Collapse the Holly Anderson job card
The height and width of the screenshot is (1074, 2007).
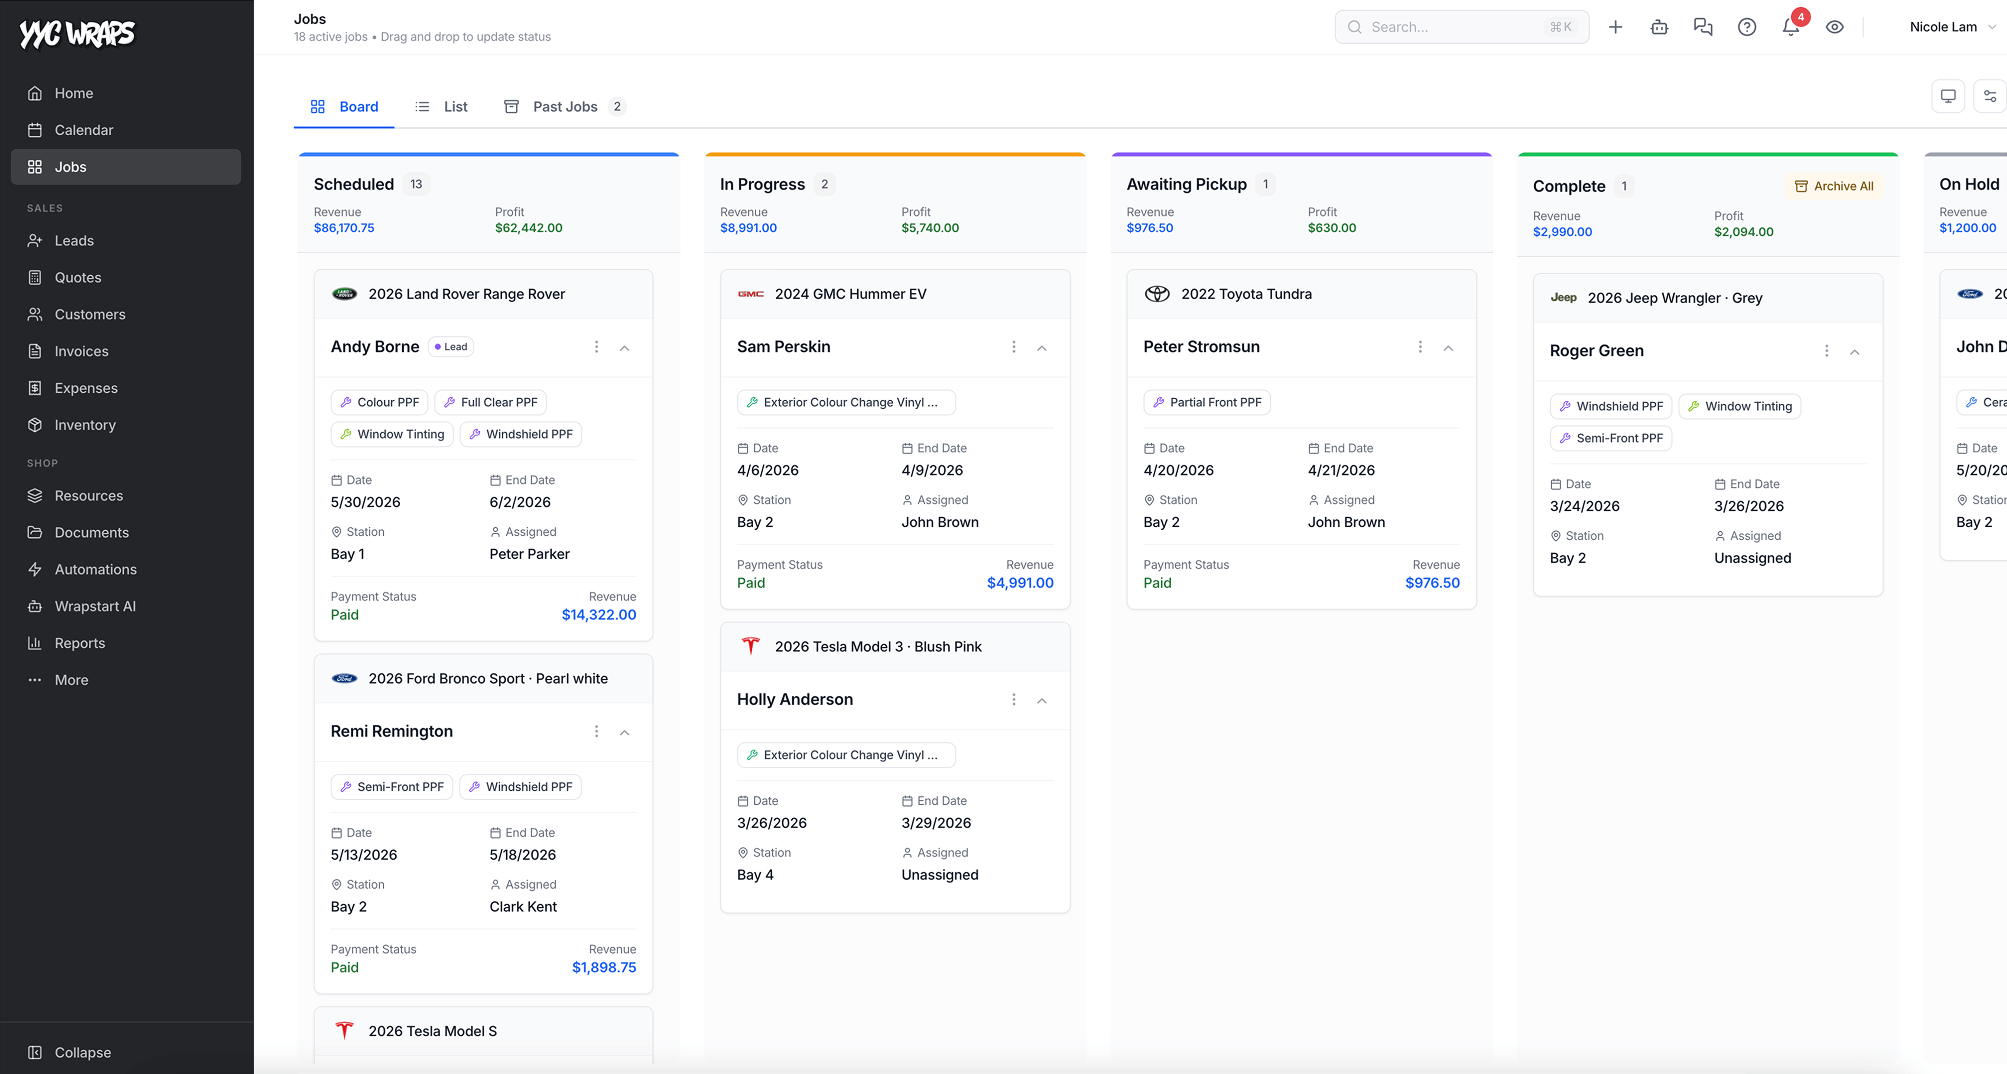pyautogui.click(x=1042, y=701)
